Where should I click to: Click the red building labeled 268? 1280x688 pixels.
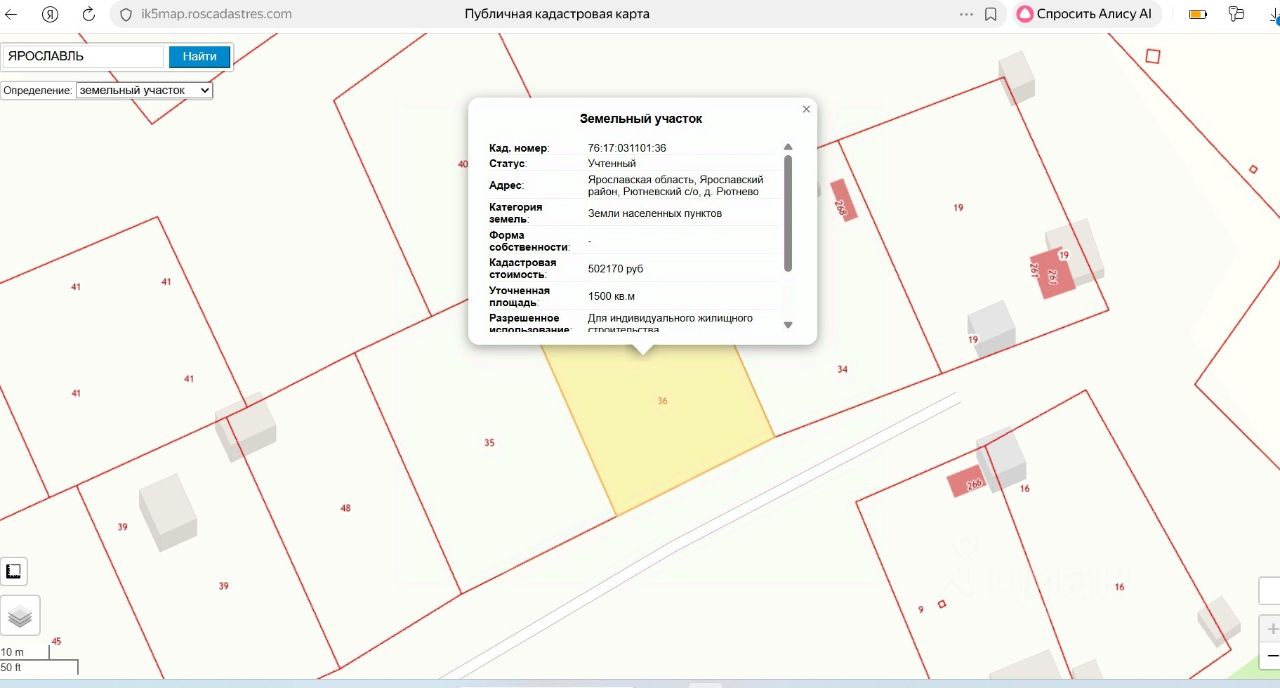(x=844, y=200)
